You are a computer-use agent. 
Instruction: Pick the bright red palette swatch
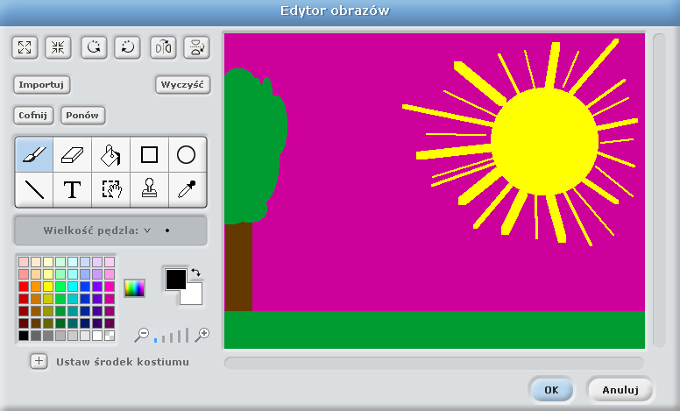(23, 287)
